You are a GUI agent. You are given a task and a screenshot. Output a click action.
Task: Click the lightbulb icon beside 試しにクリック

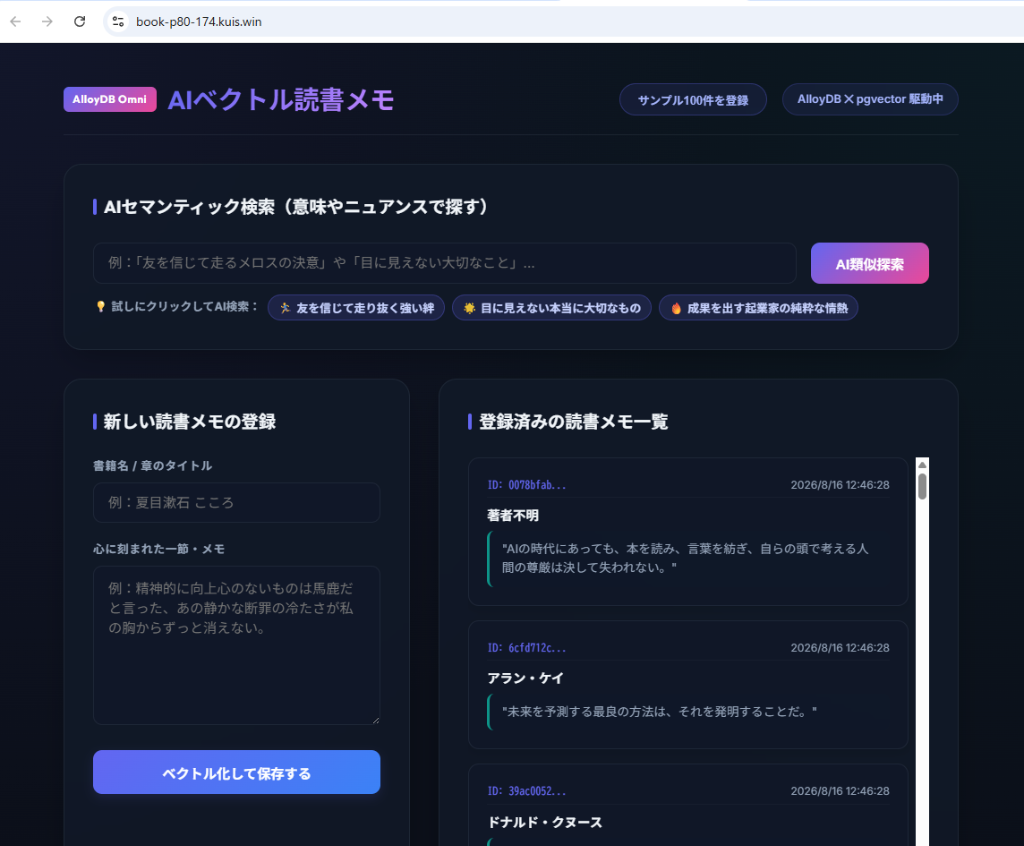tap(101, 306)
